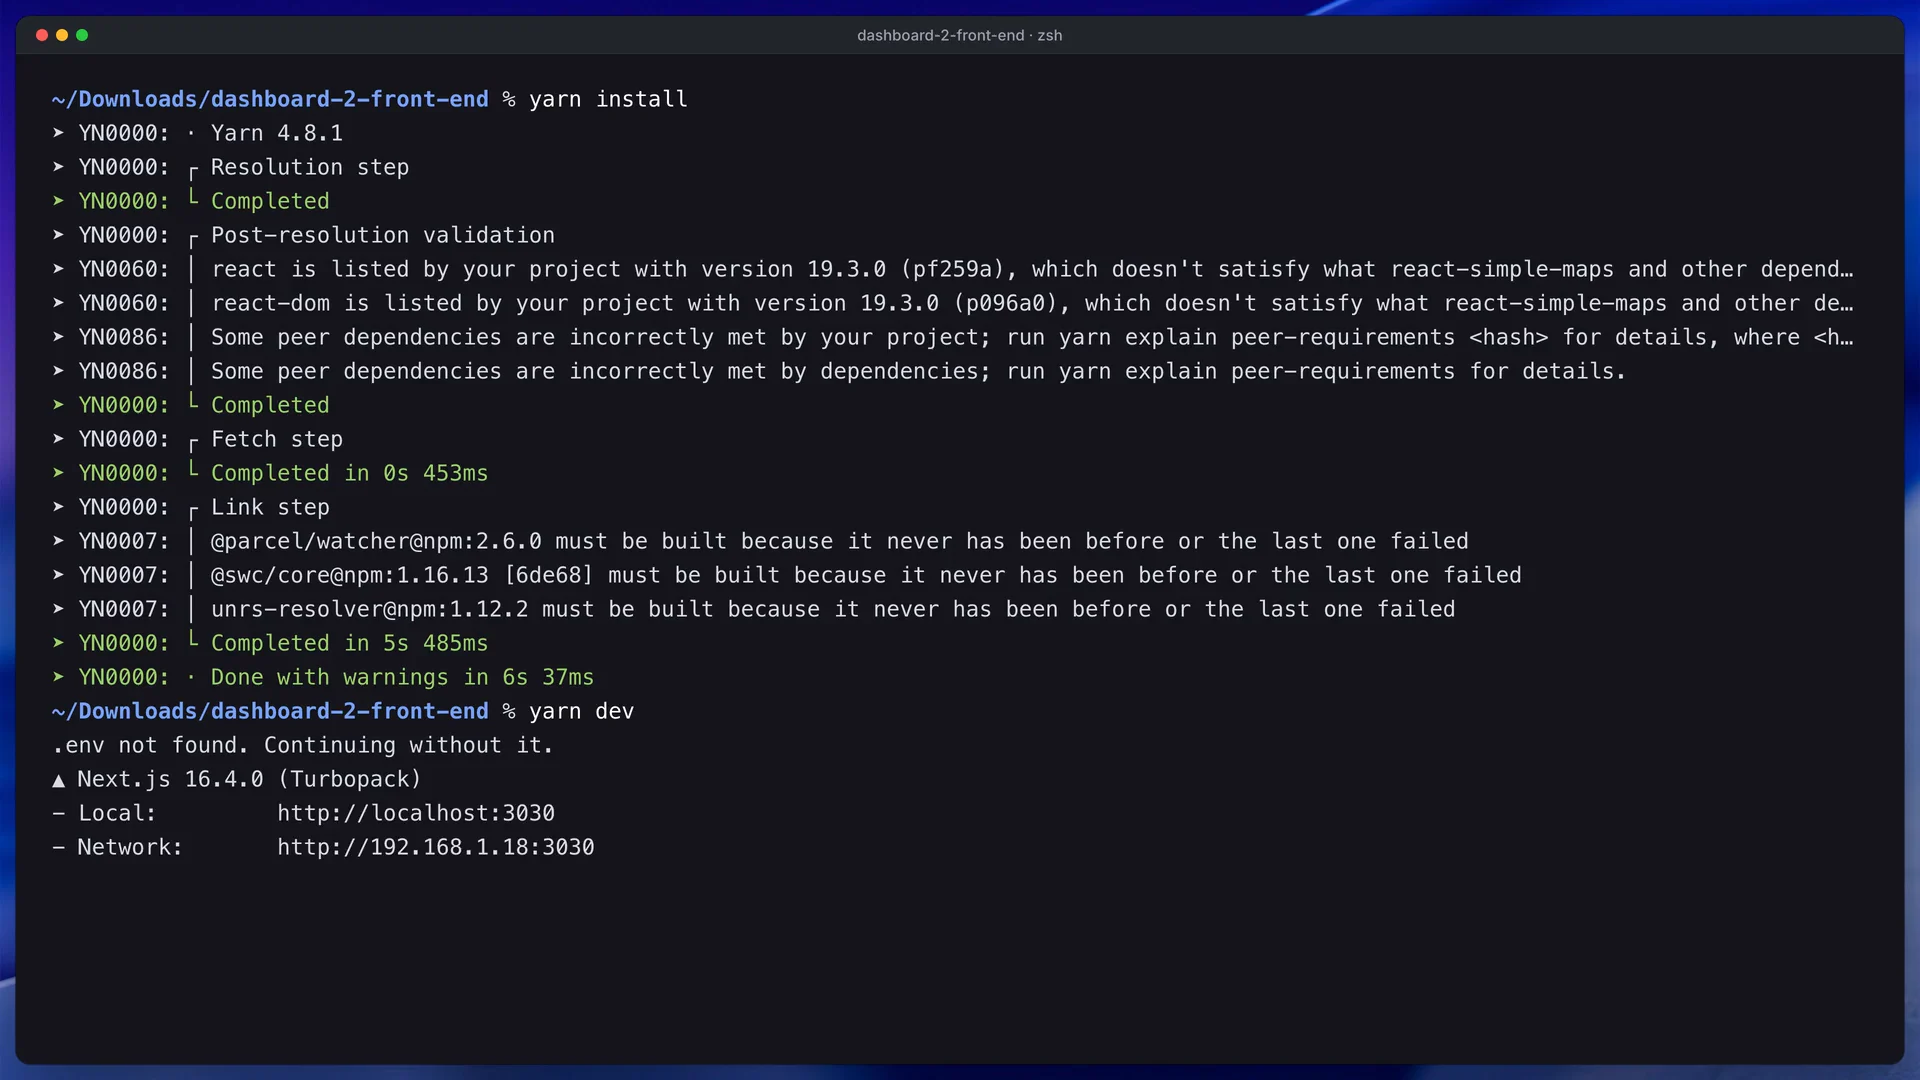Click 'Completed in 5s 485ms' text
Image resolution: width=1920 pixels, height=1080 pixels.
pos(349,643)
